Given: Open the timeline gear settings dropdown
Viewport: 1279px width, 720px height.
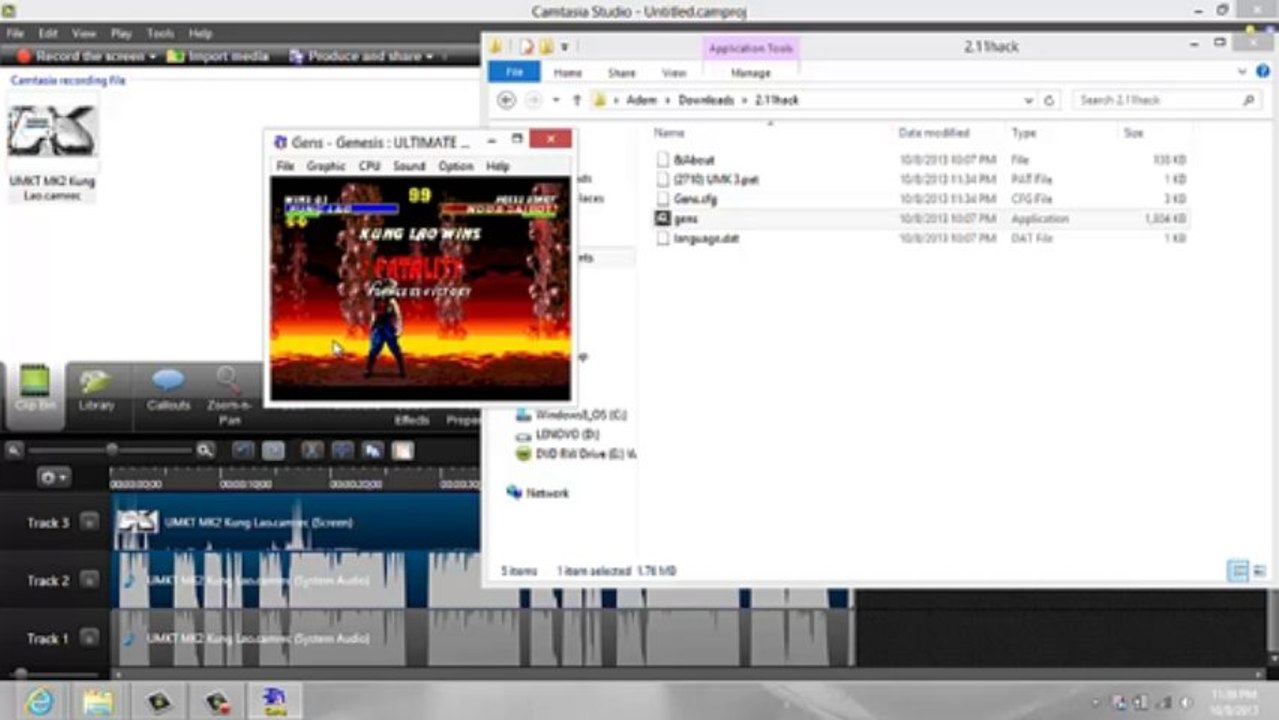Looking at the screenshot, I should click(x=54, y=478).
